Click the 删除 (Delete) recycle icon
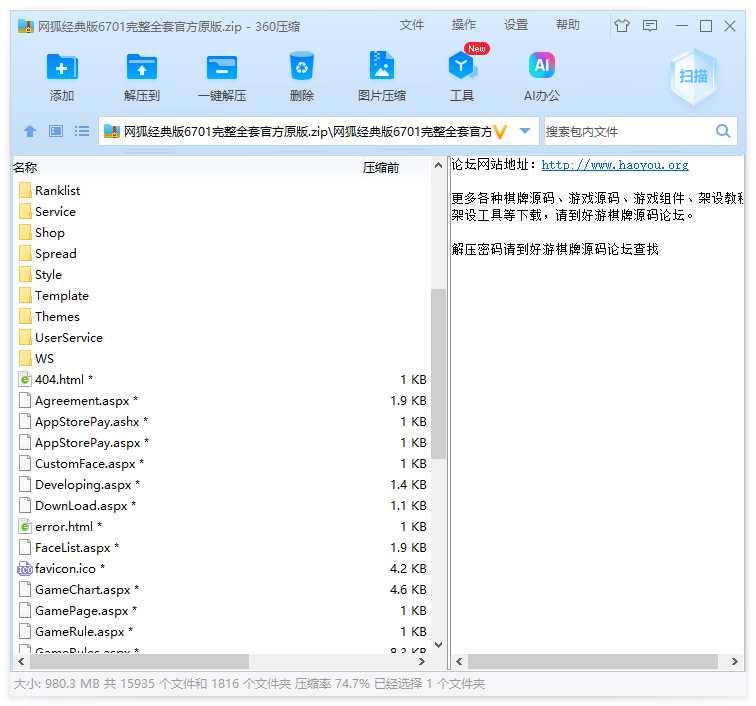756x706 pixels. (302, 66)
